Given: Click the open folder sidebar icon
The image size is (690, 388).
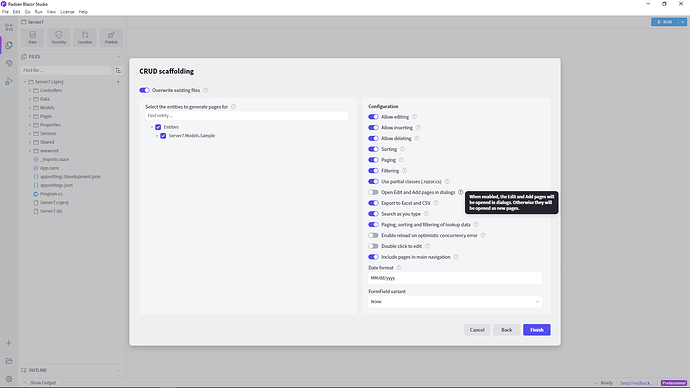Looking at the screenshot, I should point(9,361).
